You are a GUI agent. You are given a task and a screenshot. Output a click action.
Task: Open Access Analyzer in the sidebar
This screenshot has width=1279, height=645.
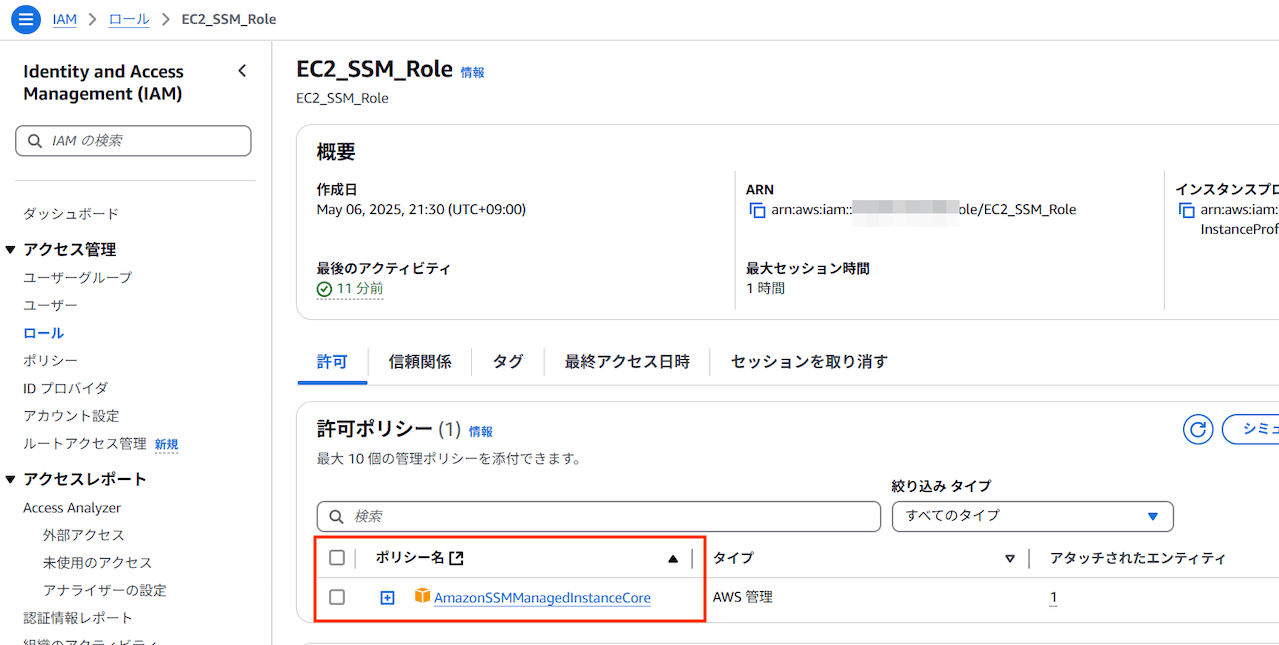tap(72, 508)
